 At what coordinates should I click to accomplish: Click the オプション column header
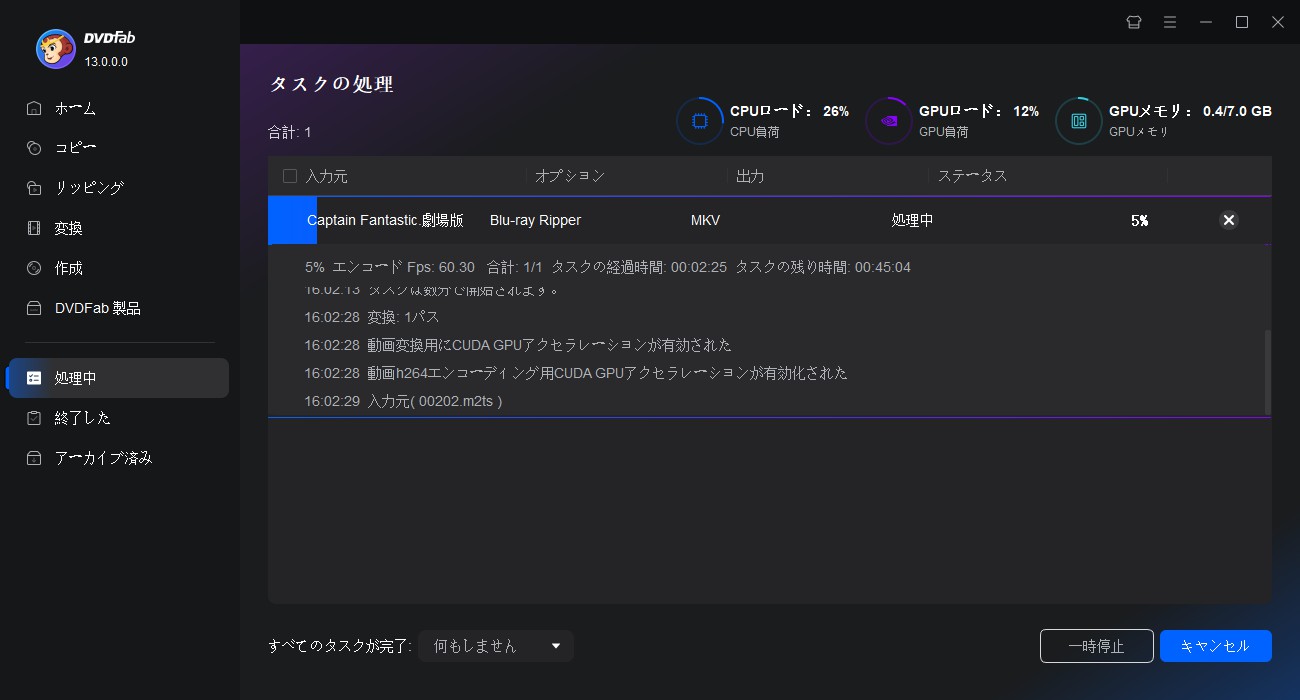click(x=570, y=176)
